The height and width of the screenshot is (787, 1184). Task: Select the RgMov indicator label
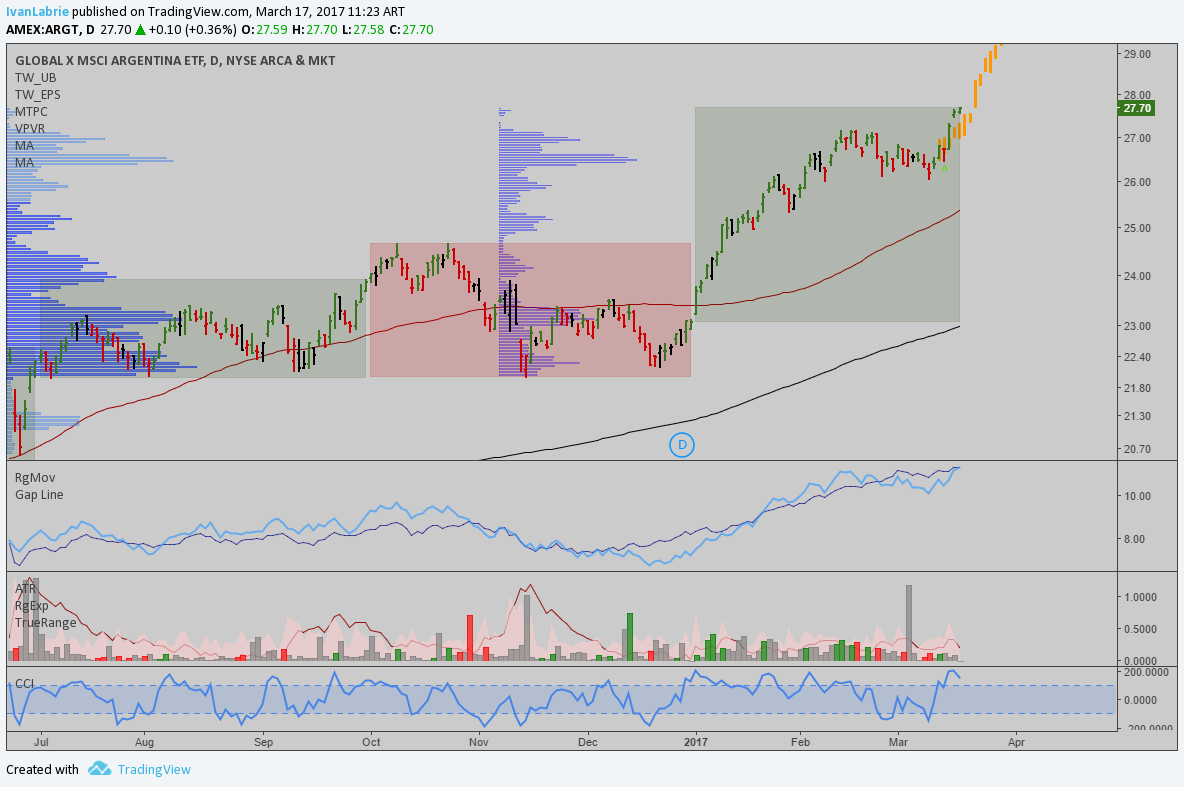[x=35, y=478]
